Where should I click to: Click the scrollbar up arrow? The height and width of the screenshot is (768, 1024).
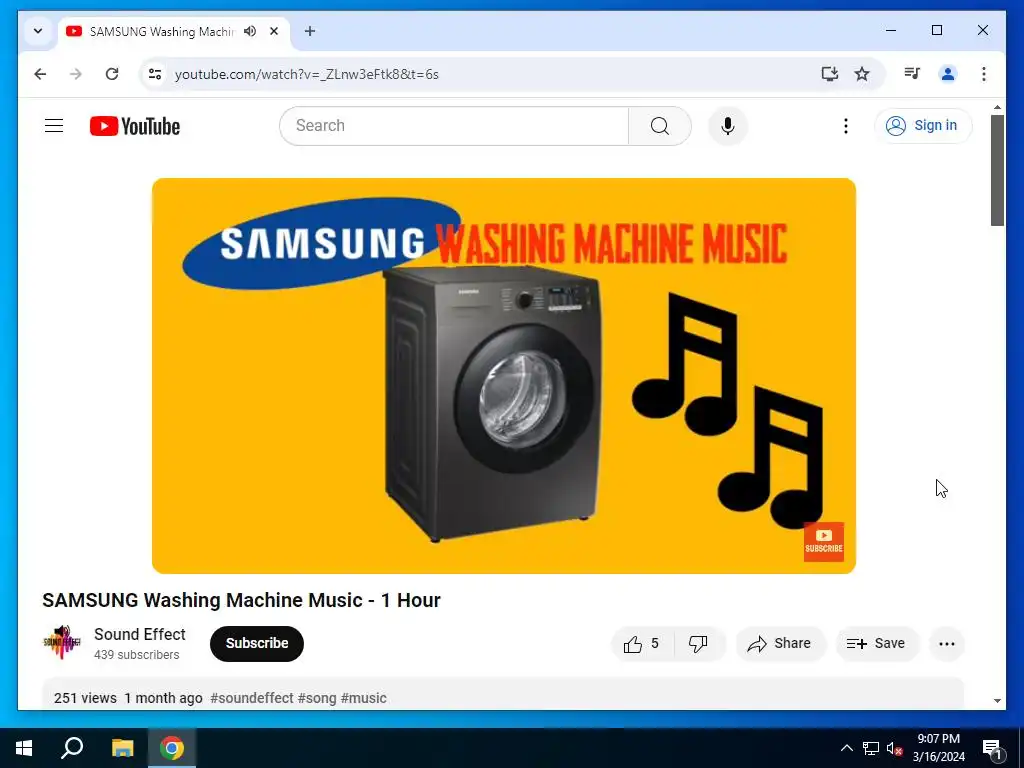[997, 107]
